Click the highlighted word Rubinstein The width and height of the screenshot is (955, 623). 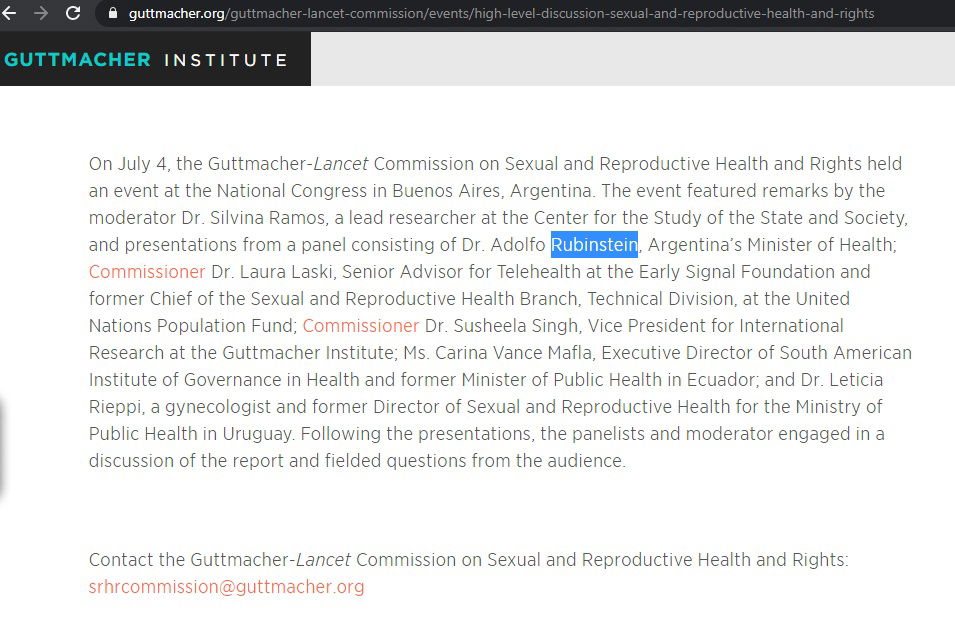(x=594, y=245)
